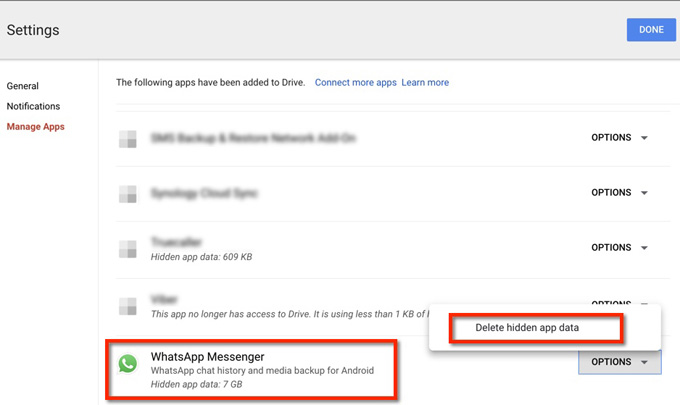
Task: Click the Settings dialog title
Action: click(x=33, y=30)
